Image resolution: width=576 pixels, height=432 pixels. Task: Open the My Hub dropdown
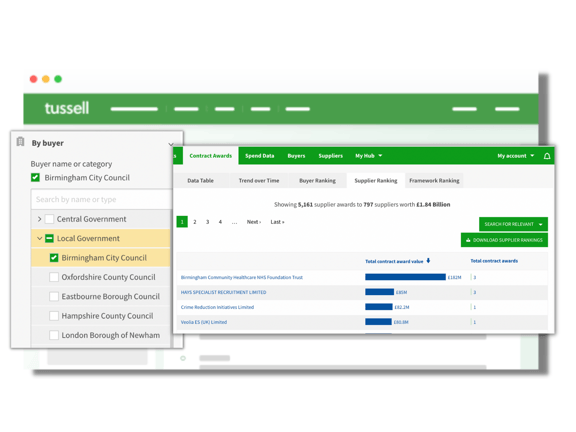tap(368, 156)
